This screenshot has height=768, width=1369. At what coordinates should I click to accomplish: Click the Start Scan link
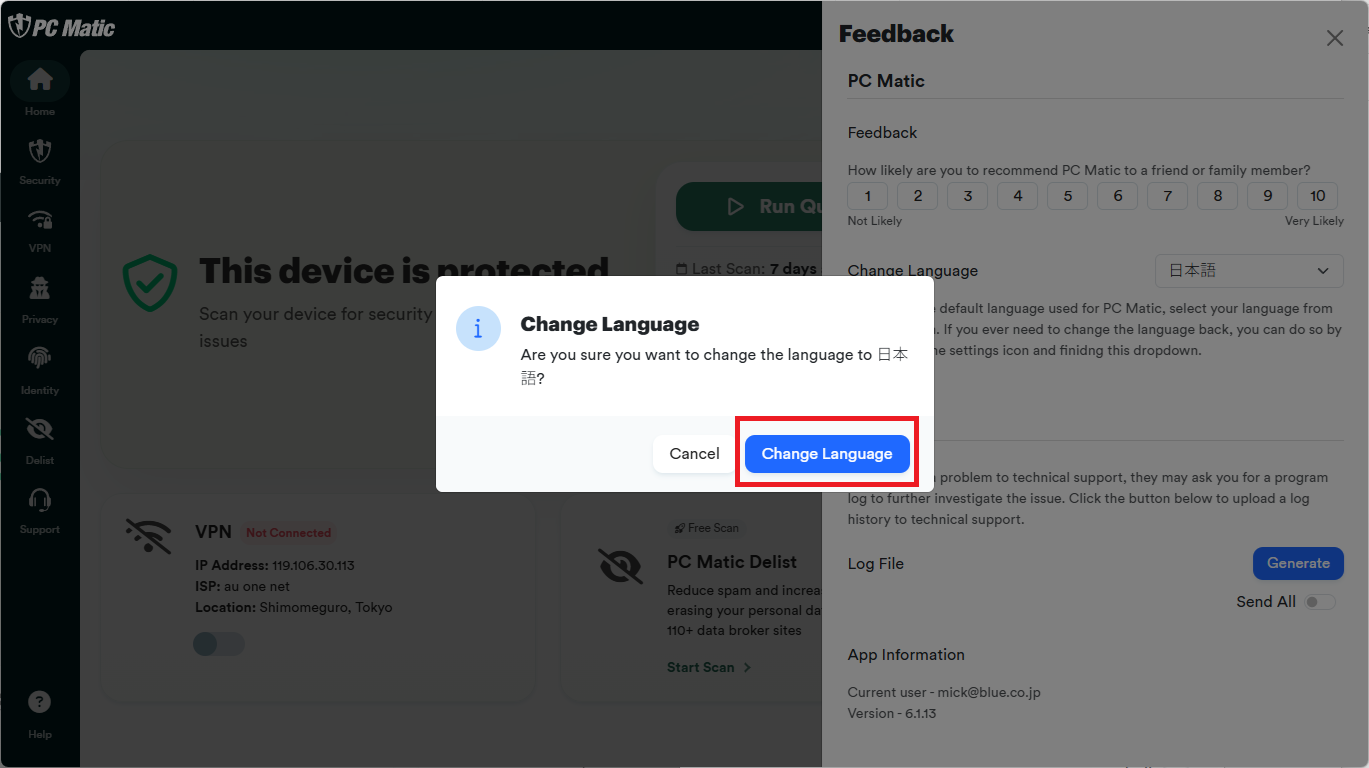click(709, 667)
